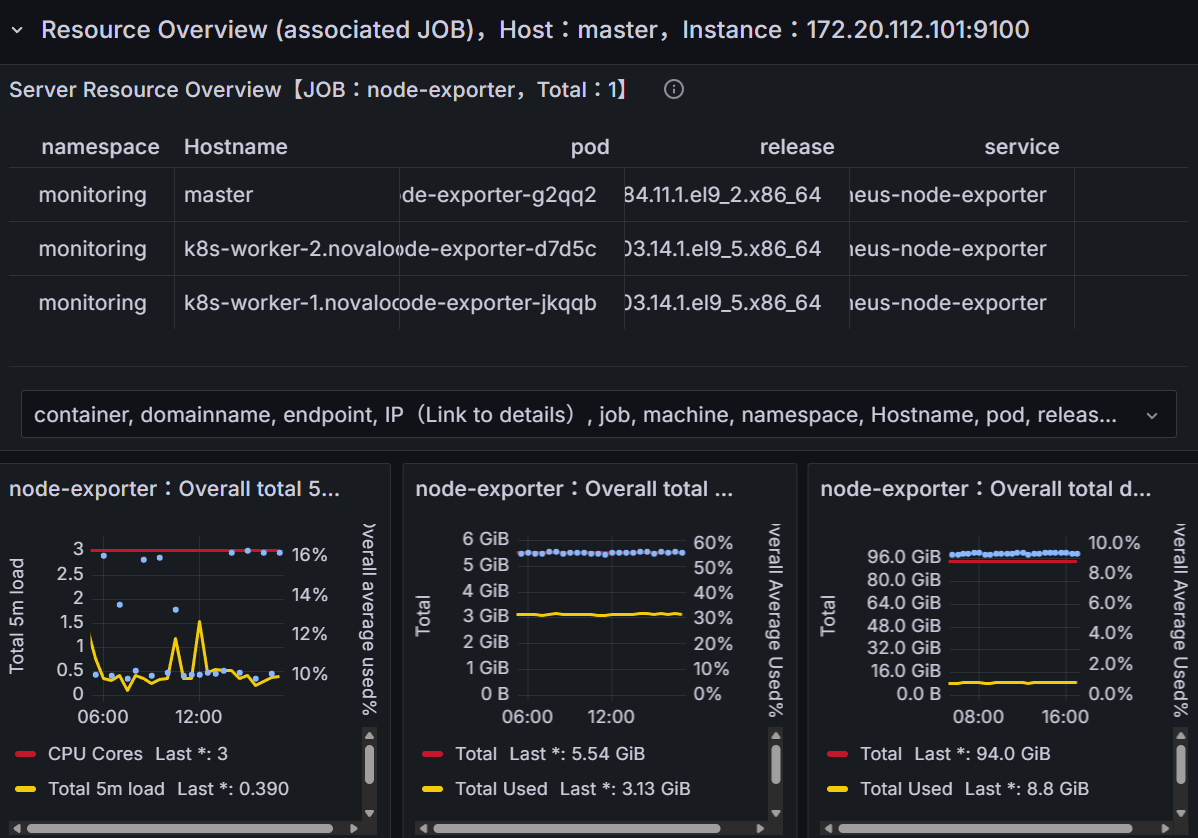
Task: Select the k8s-worker-2 hostname cell
Action: click(287, 249)
